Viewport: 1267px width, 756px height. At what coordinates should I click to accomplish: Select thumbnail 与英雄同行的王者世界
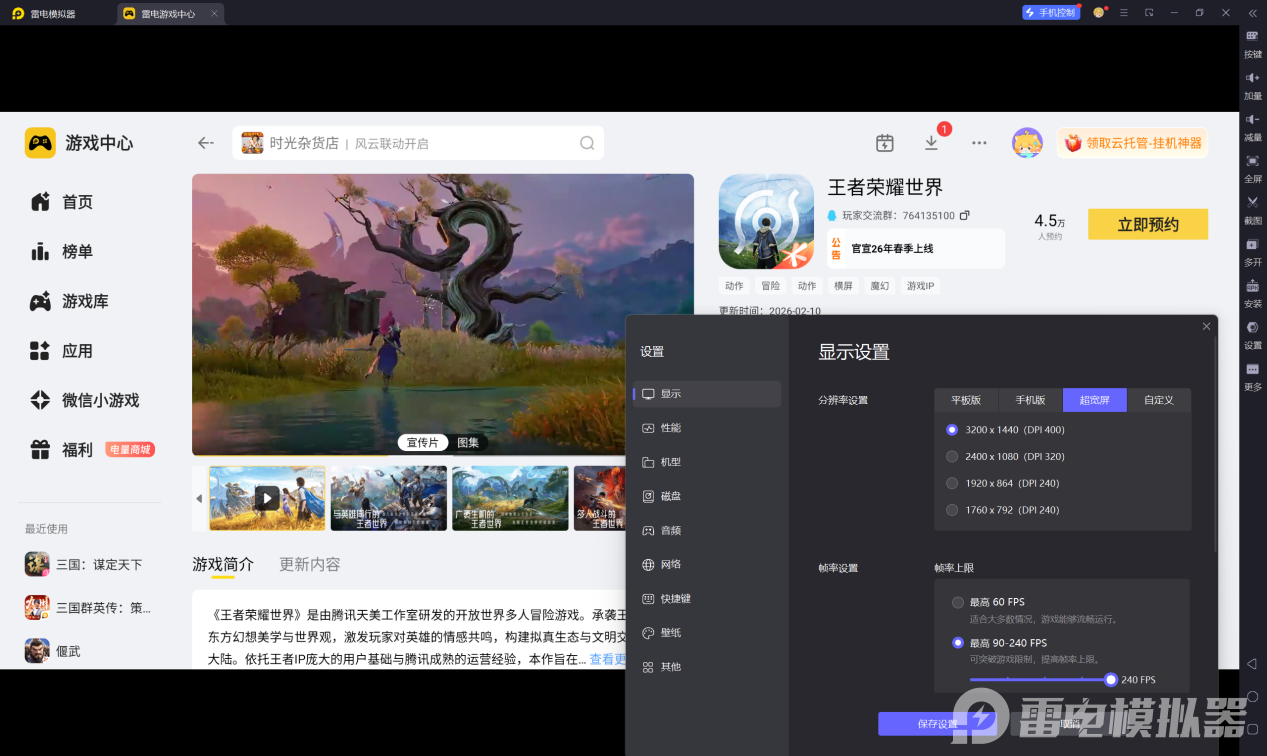(x=389, y=497)
